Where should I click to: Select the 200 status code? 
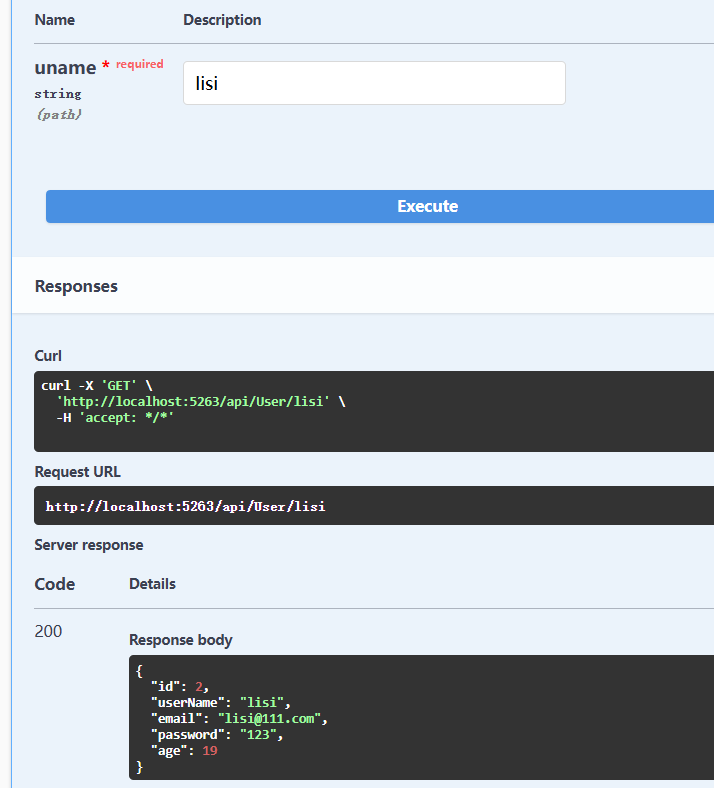point(48,631)
